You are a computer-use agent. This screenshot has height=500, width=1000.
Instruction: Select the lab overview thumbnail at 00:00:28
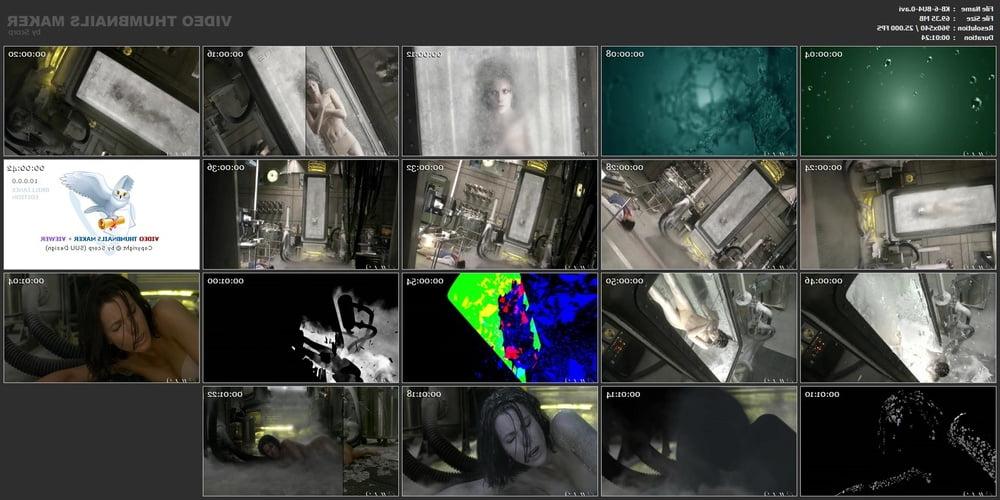699,214
